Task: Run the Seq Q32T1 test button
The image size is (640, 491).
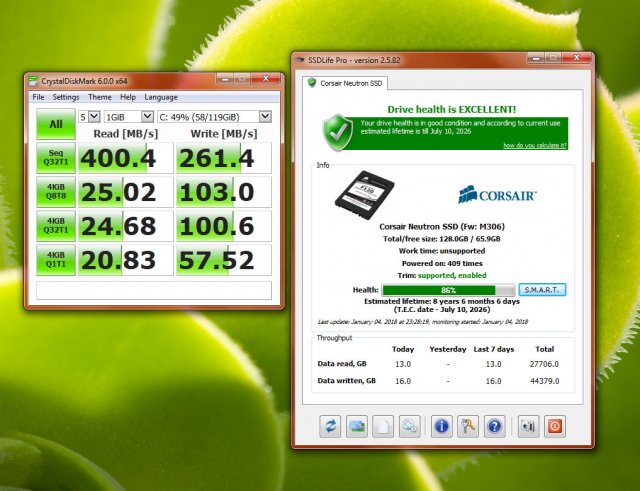Action: tap(54, 157)
